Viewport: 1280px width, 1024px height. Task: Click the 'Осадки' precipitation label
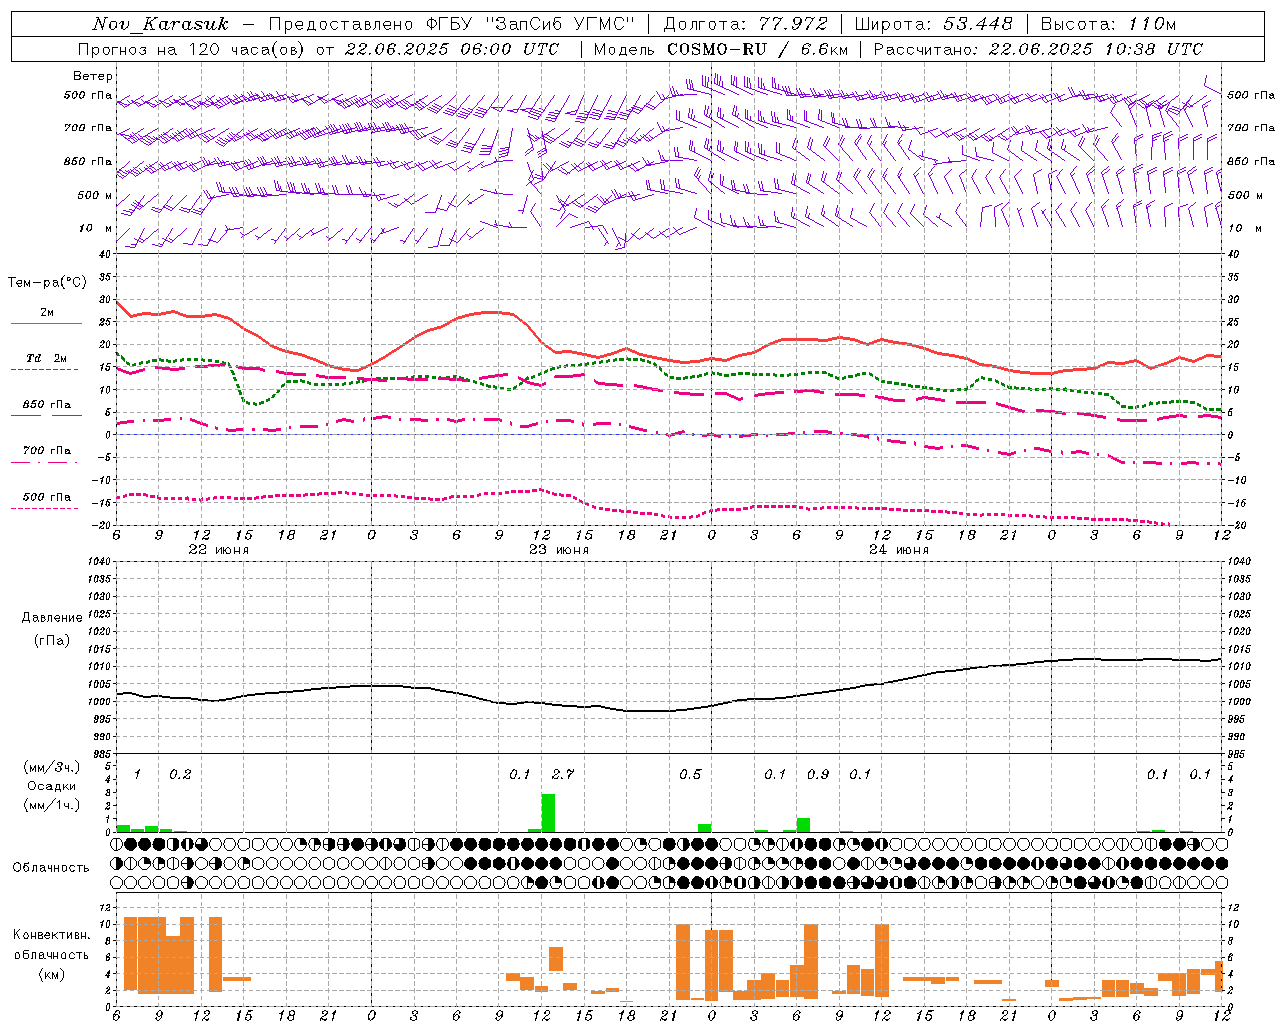tap(52, 786)
